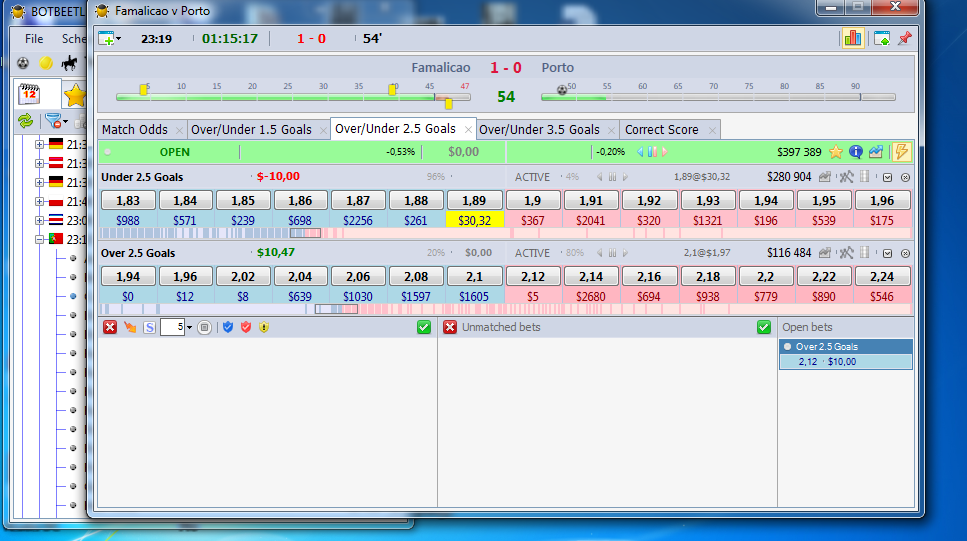Open the Under 2.5 Goals ladder grid icon
967x541 pixels.
tap(865, 176)
